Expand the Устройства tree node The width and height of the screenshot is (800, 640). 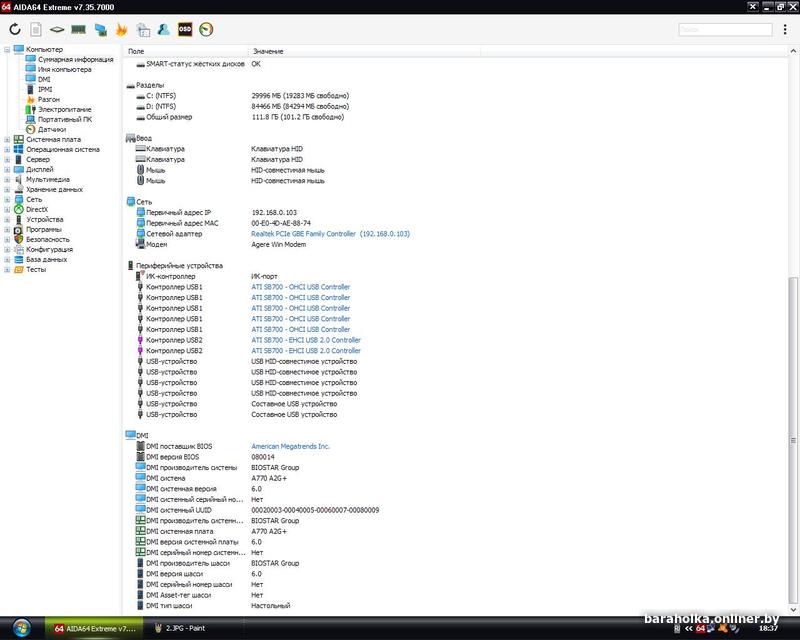(7, 219)
